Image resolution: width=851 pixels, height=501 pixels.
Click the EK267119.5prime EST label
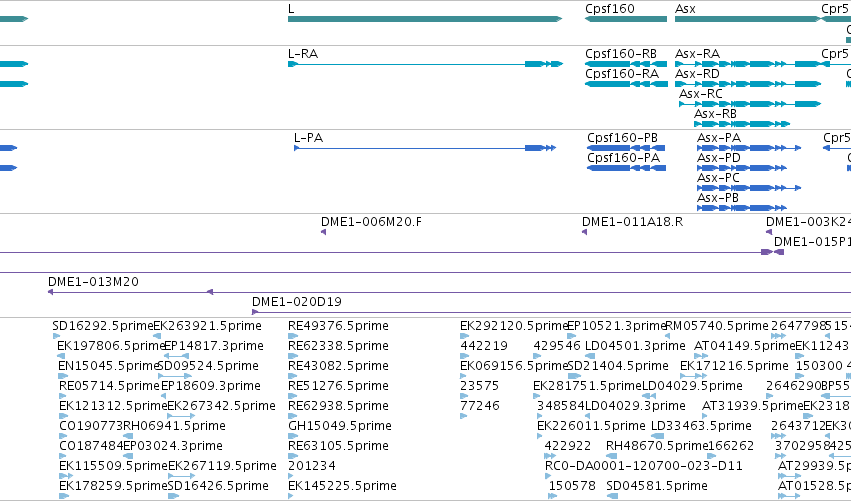tap(223, 466)
